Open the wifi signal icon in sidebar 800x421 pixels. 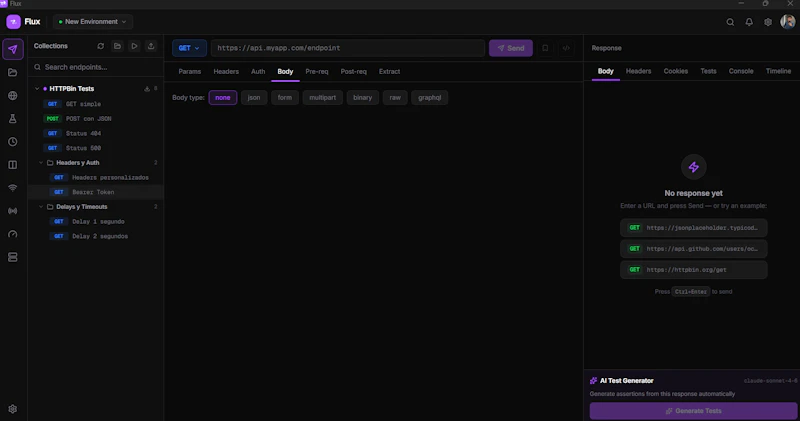(13, 188)
